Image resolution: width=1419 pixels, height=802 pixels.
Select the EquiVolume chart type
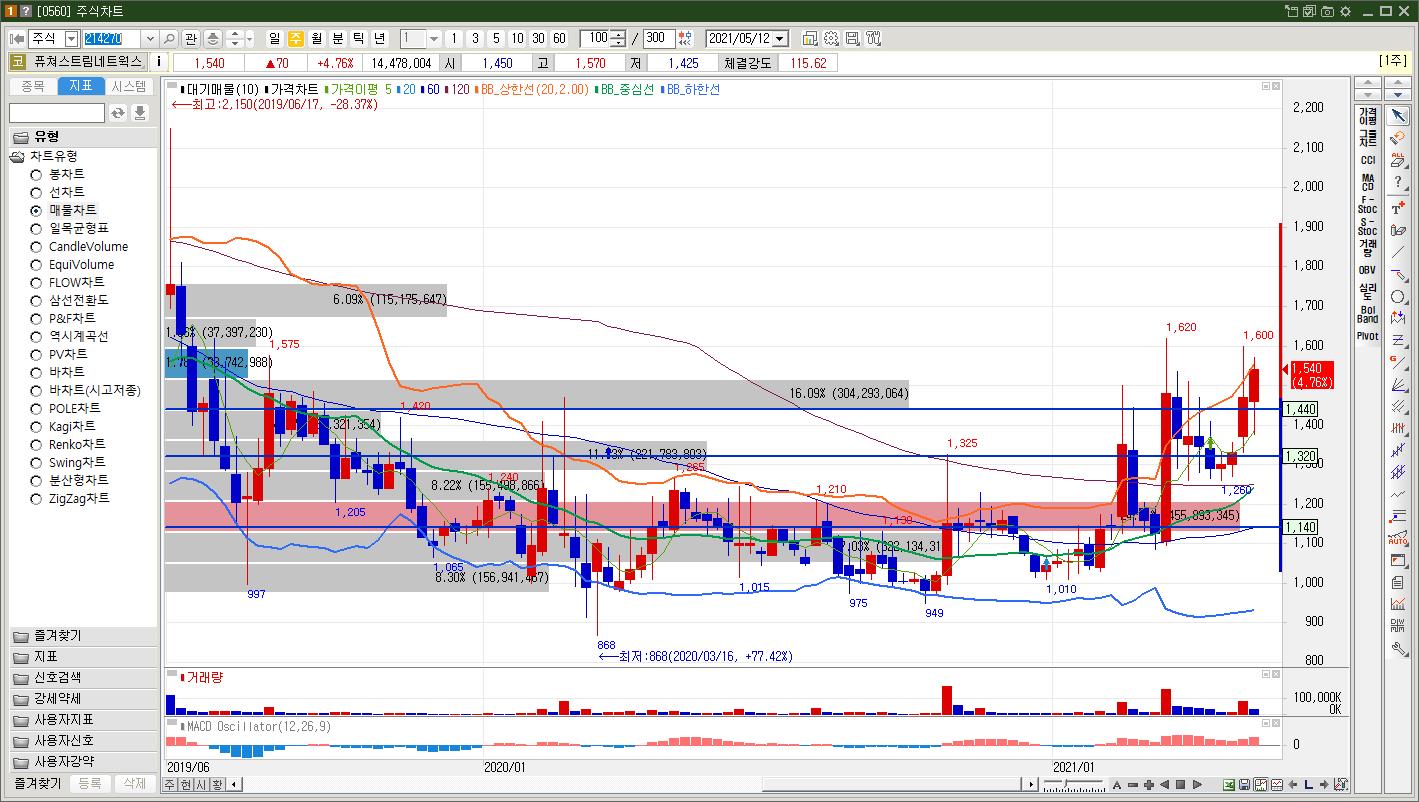coord(72,264)
